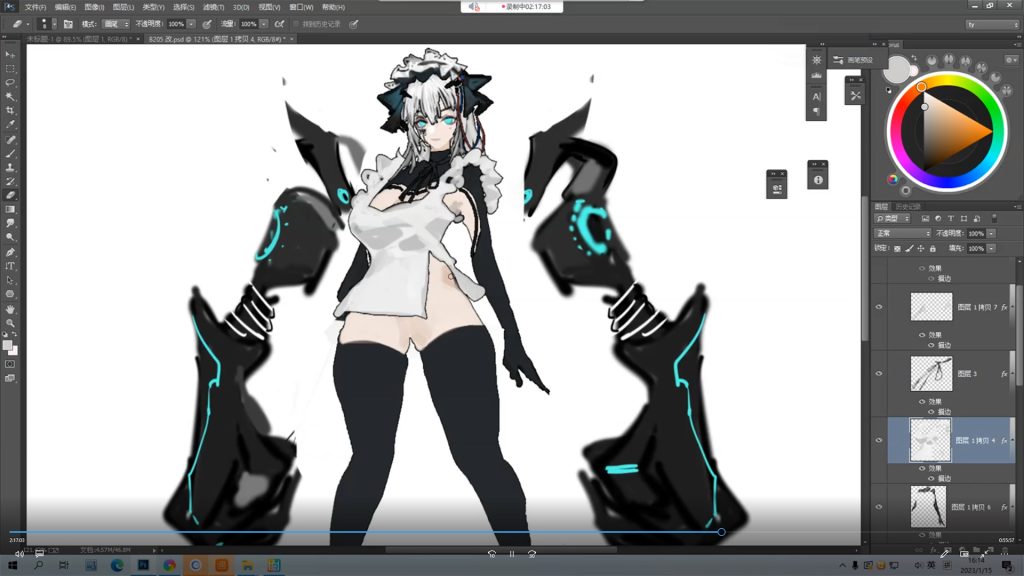This screenshot has width=1024, height=576.
Task: Select the Lasso tool
Action: pyautogui.click(x=10, y=82)
